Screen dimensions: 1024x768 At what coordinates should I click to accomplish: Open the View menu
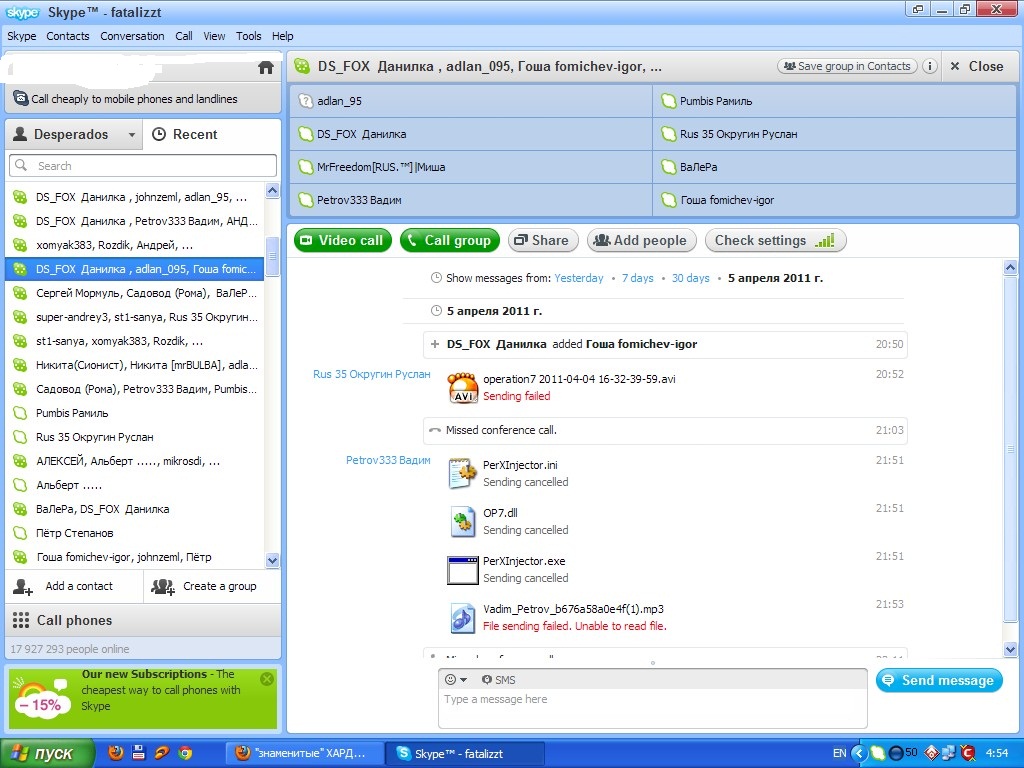click(214, 36)
